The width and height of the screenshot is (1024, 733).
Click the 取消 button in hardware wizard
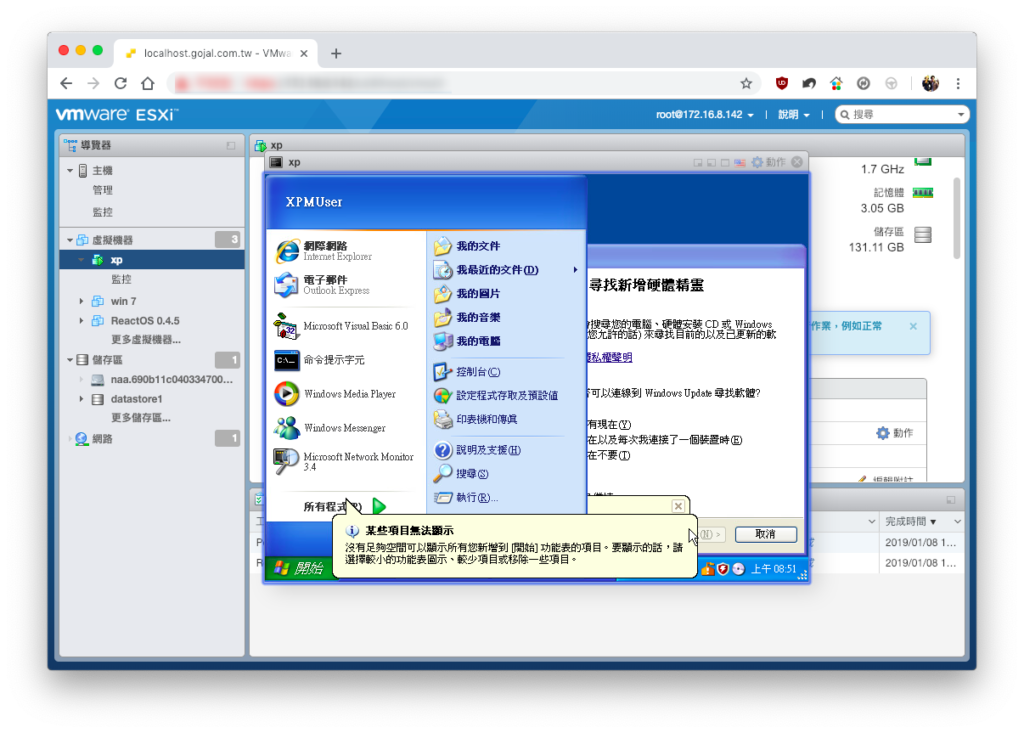(x=765, y=534)
